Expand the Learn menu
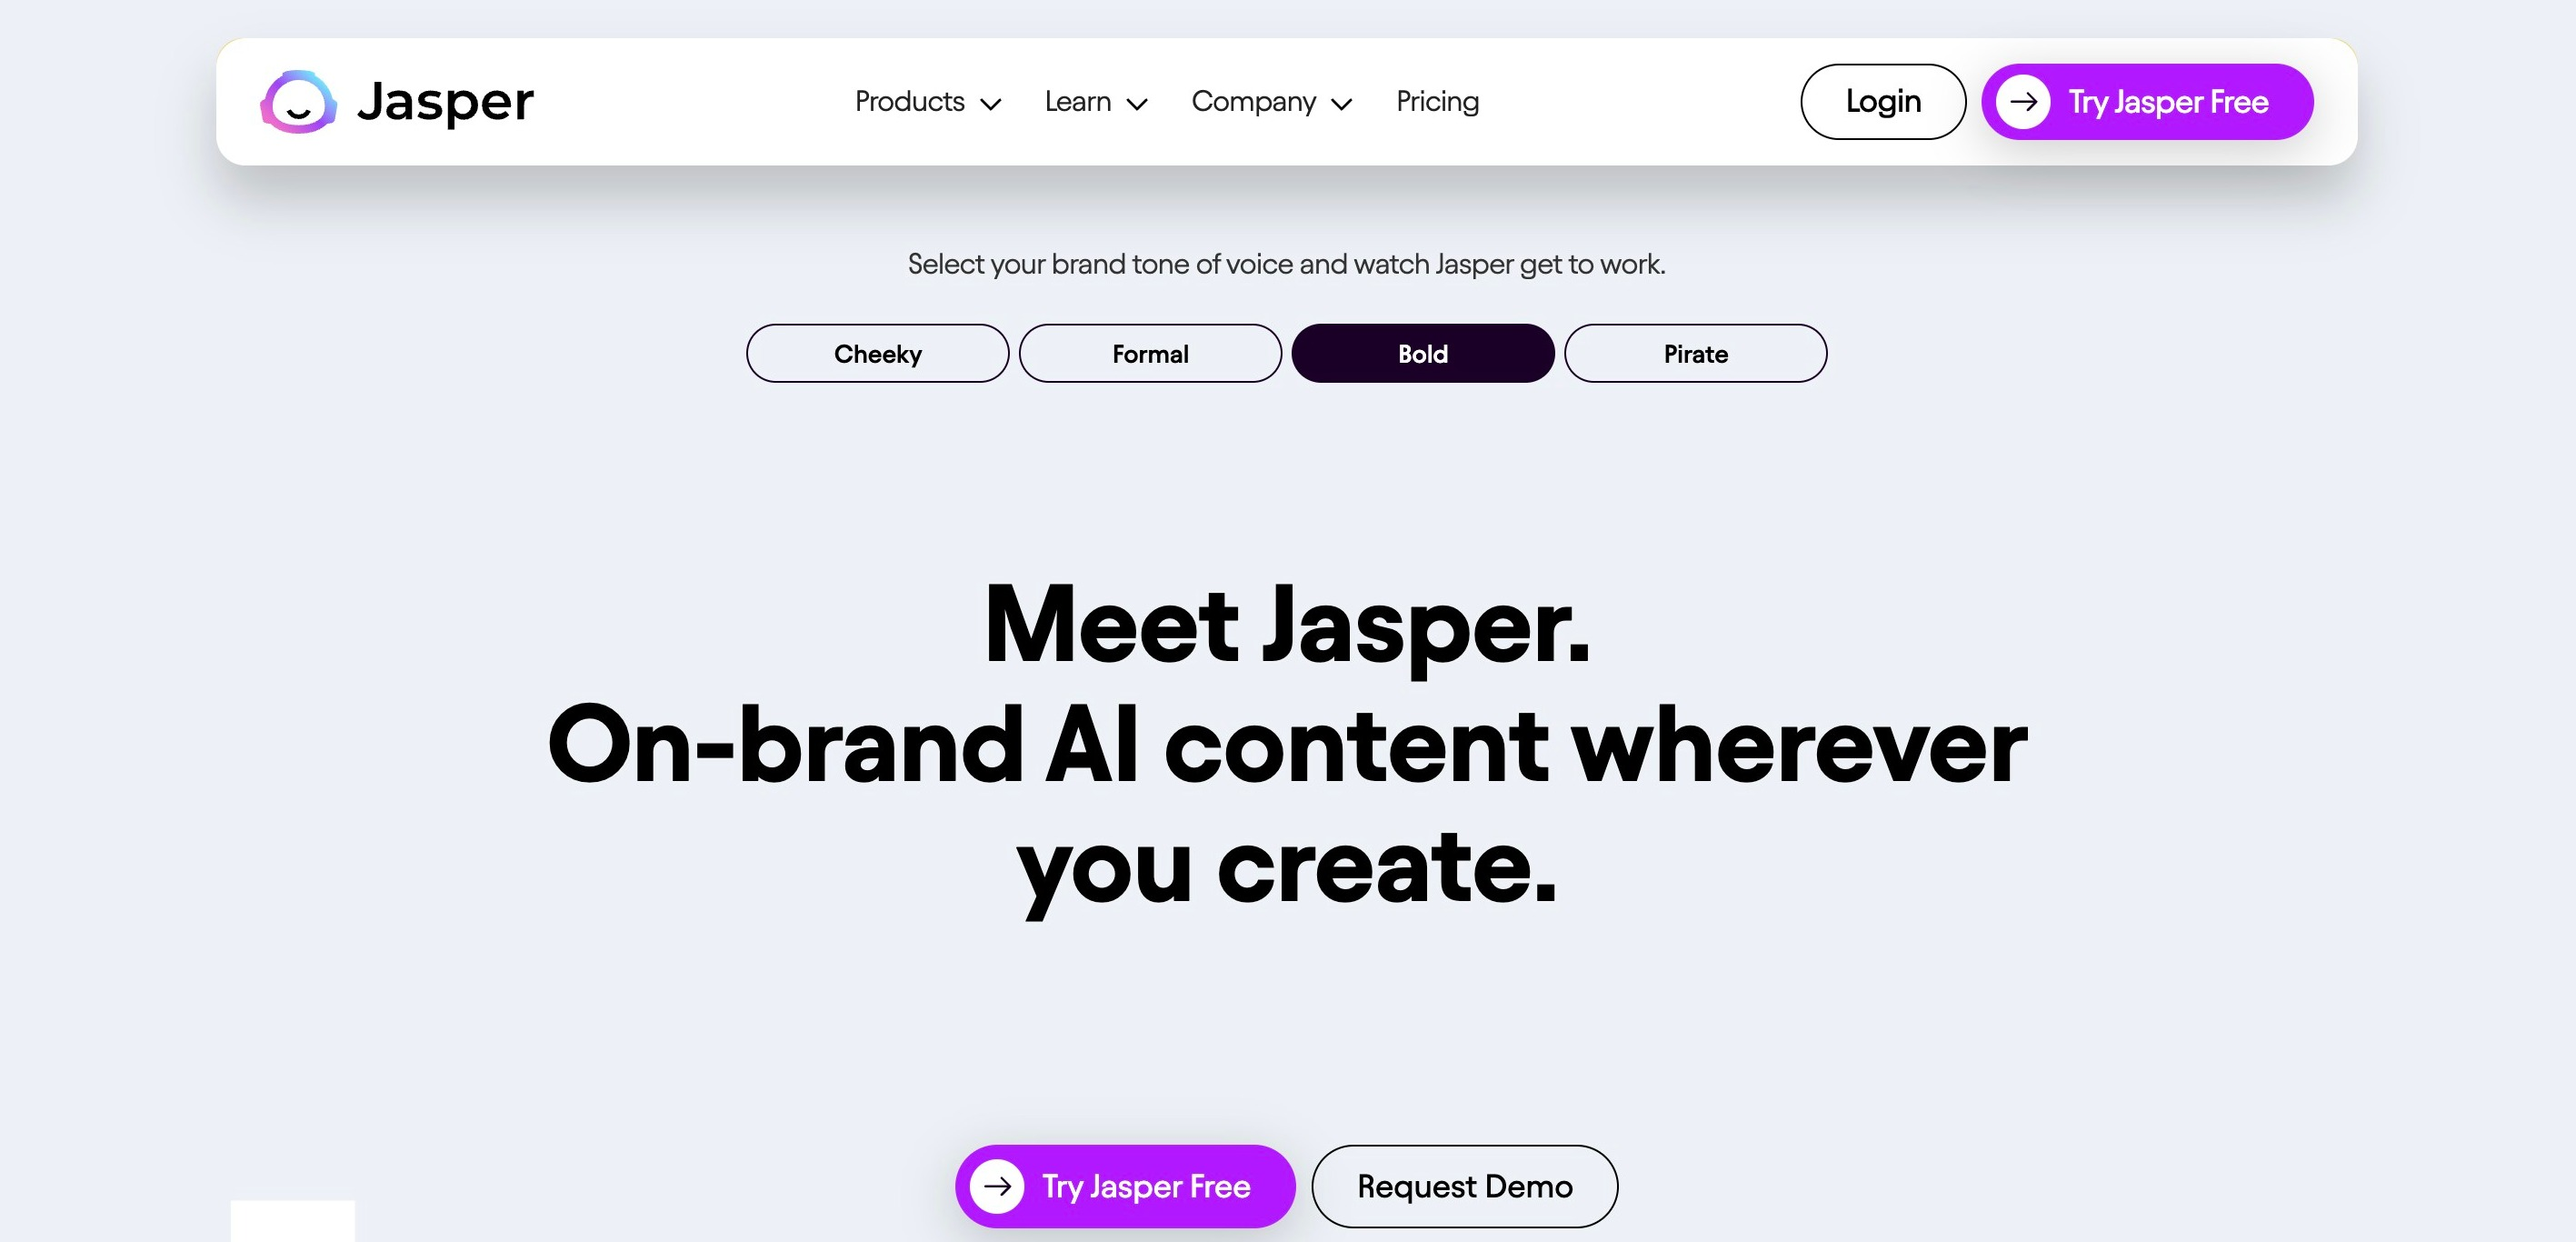This screenshot has height=1242, width=2576. click(1094, 102)
